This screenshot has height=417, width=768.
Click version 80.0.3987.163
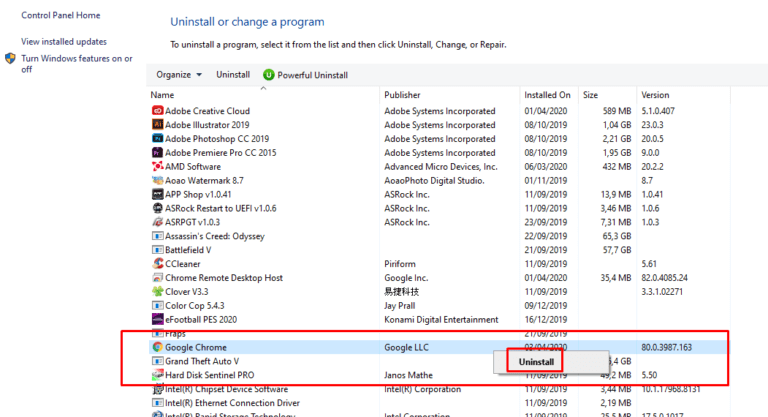click(667, 347)
